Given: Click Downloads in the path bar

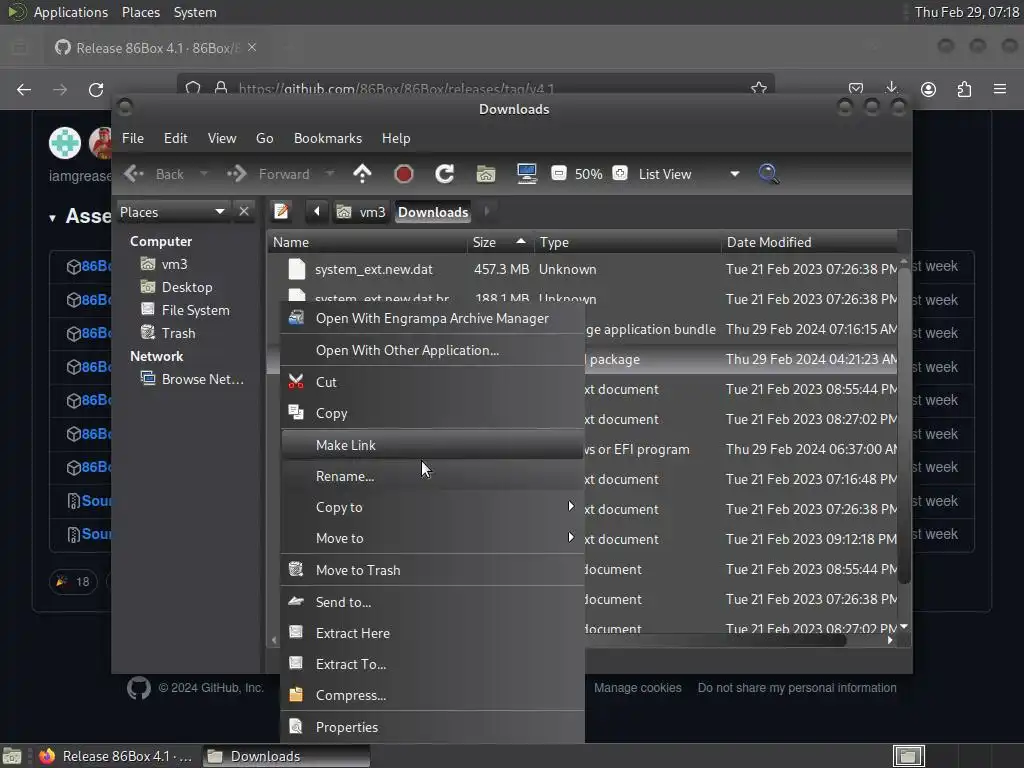Looking at the screenshot, I should pos(433,212).
